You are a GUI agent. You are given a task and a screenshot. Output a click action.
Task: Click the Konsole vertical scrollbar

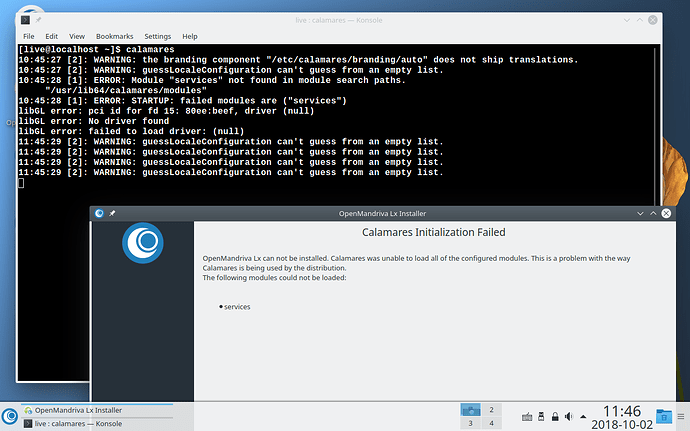656,125
